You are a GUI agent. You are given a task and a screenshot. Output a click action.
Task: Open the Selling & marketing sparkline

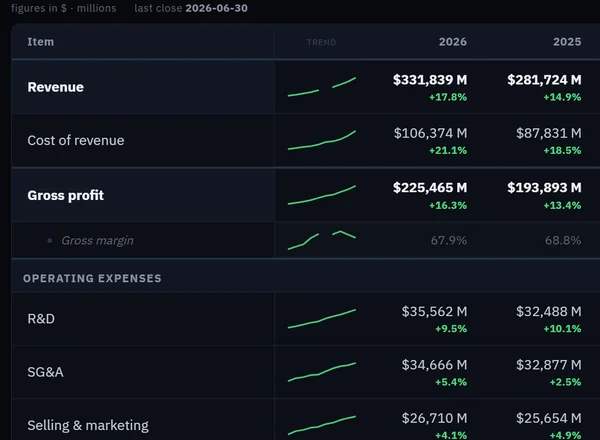[322, 425]
